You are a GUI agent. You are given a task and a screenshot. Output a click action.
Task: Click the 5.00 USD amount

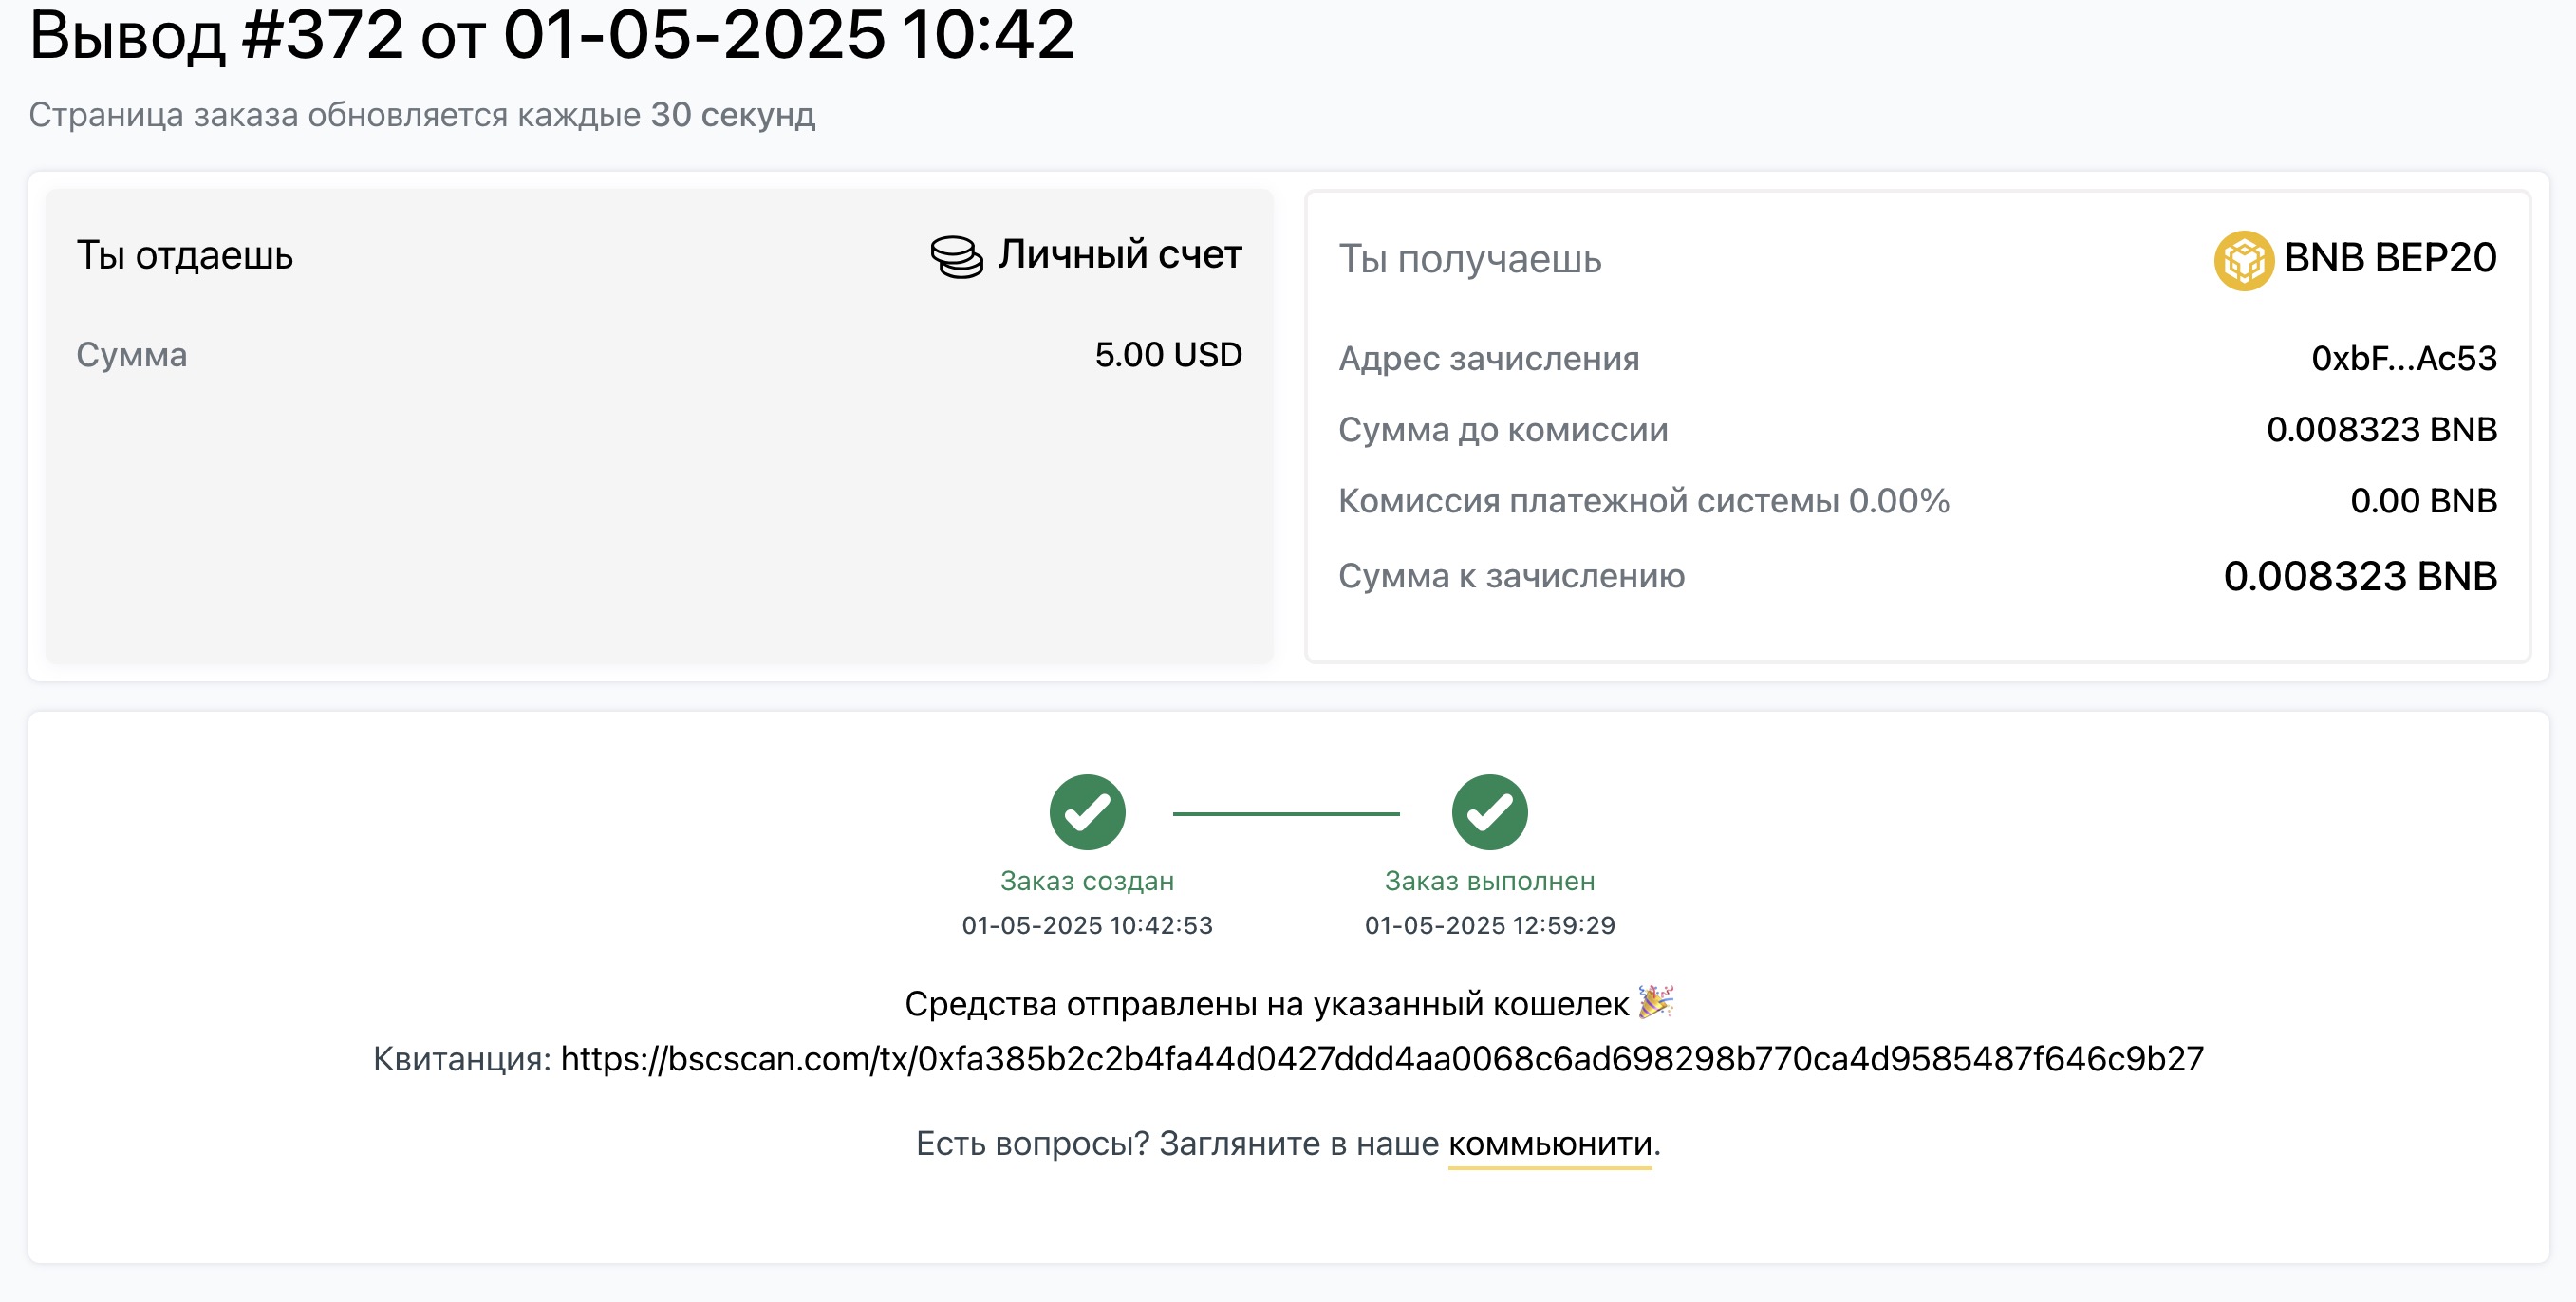(x=1168, y=354)
